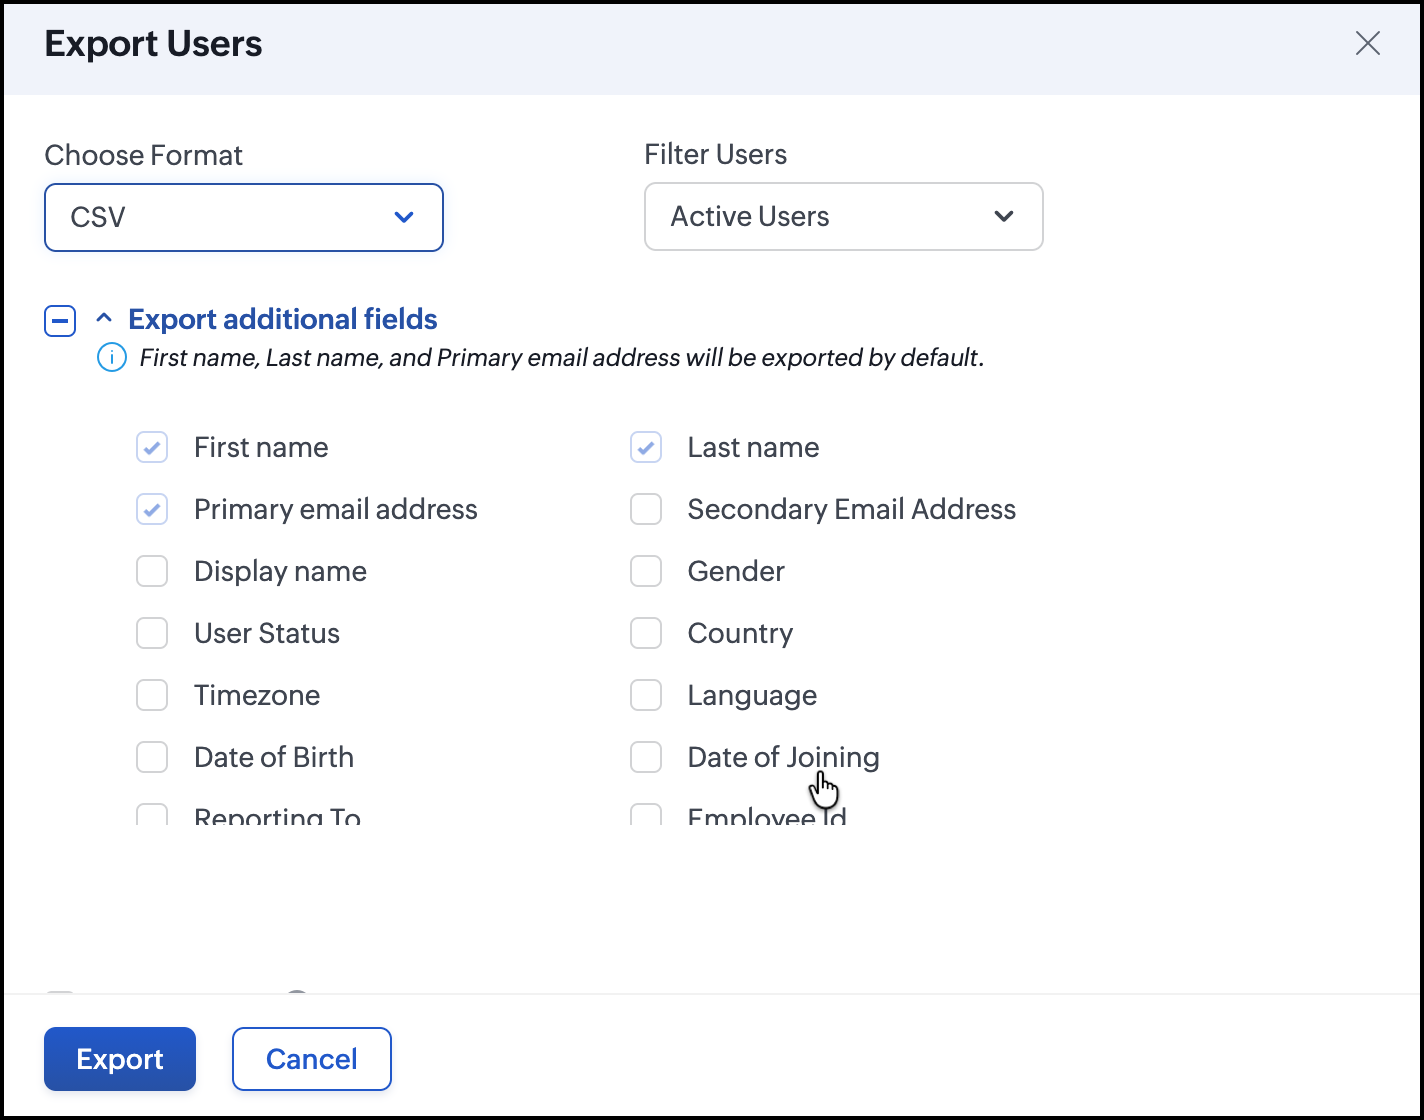Click the Export additional fields heading
Screen dimensions: 1424x1120
click(x=283, y=319)
